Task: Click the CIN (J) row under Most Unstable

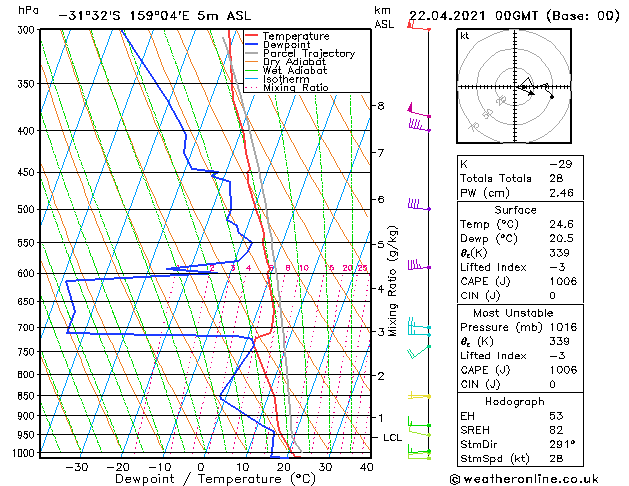Action: (x=520, y=384)
